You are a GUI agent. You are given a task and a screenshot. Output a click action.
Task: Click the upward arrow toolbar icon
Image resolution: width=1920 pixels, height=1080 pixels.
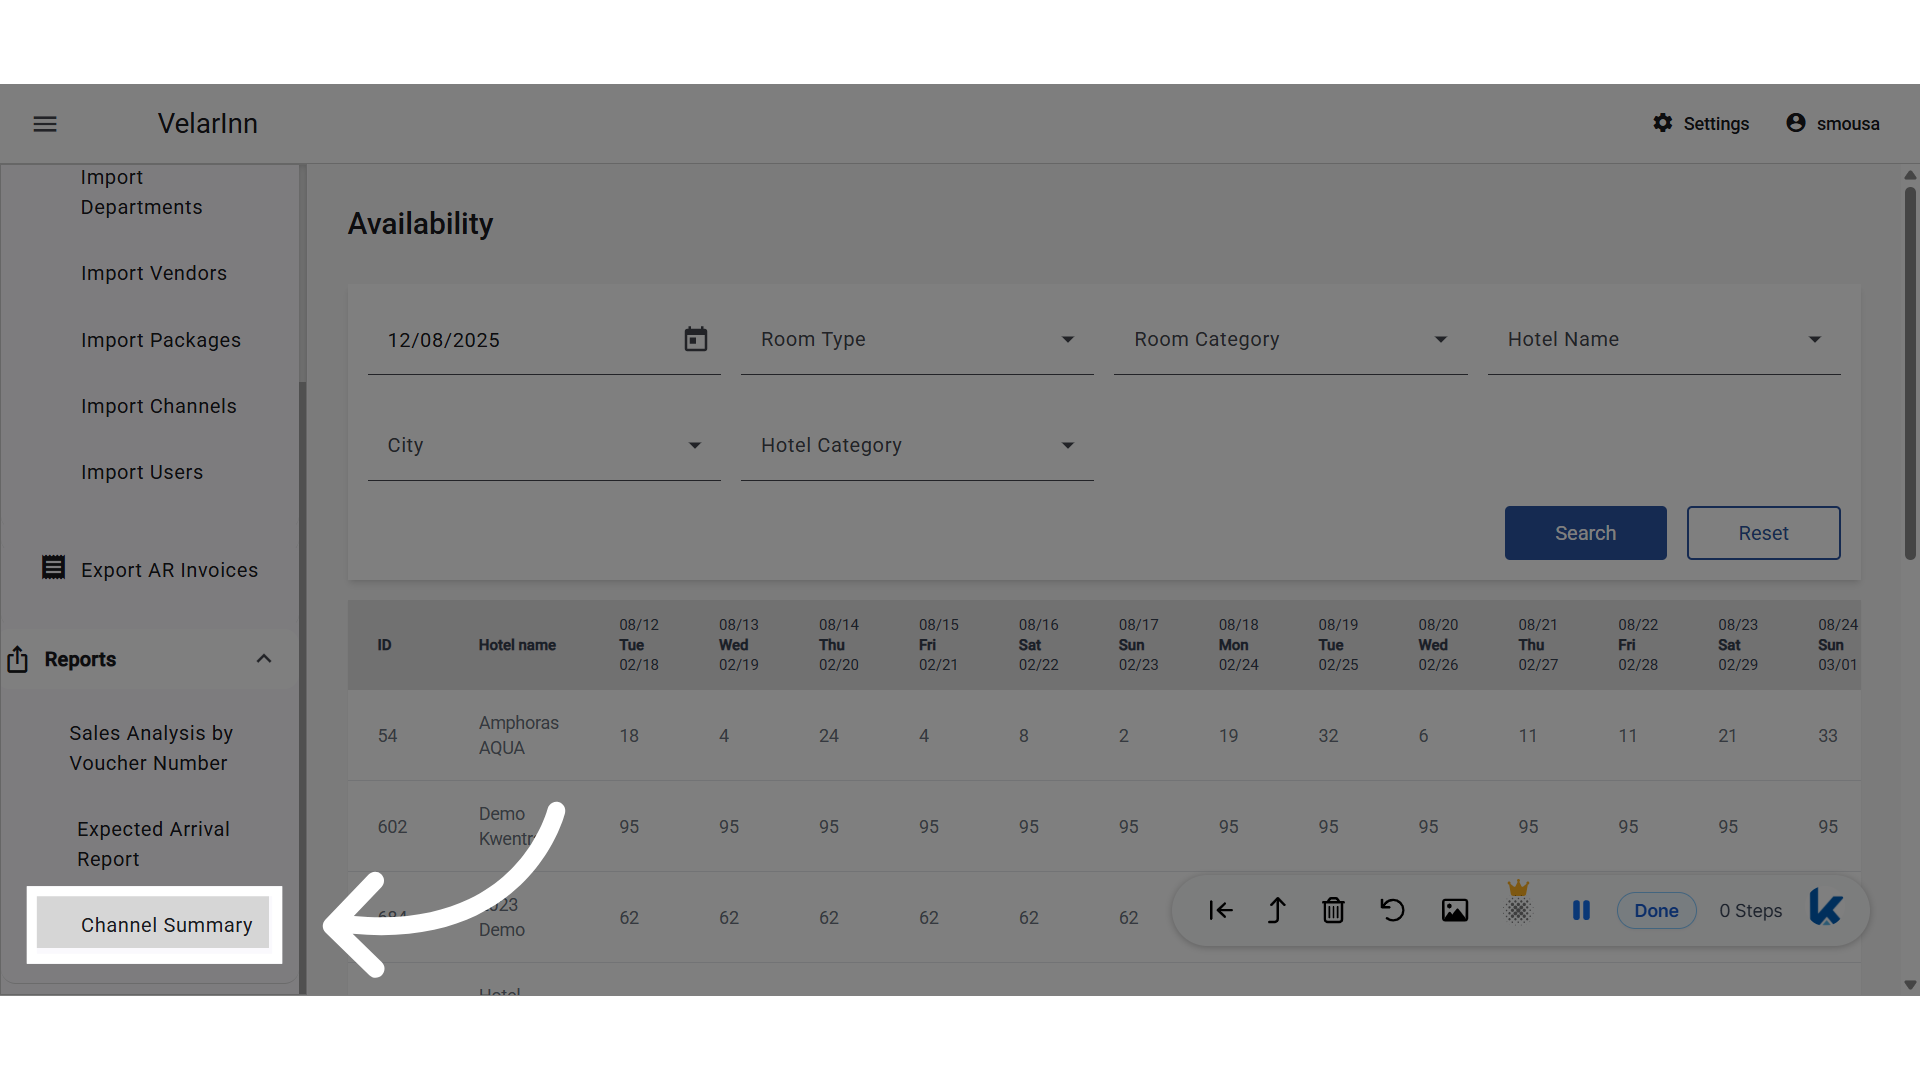coord(1277,910)
